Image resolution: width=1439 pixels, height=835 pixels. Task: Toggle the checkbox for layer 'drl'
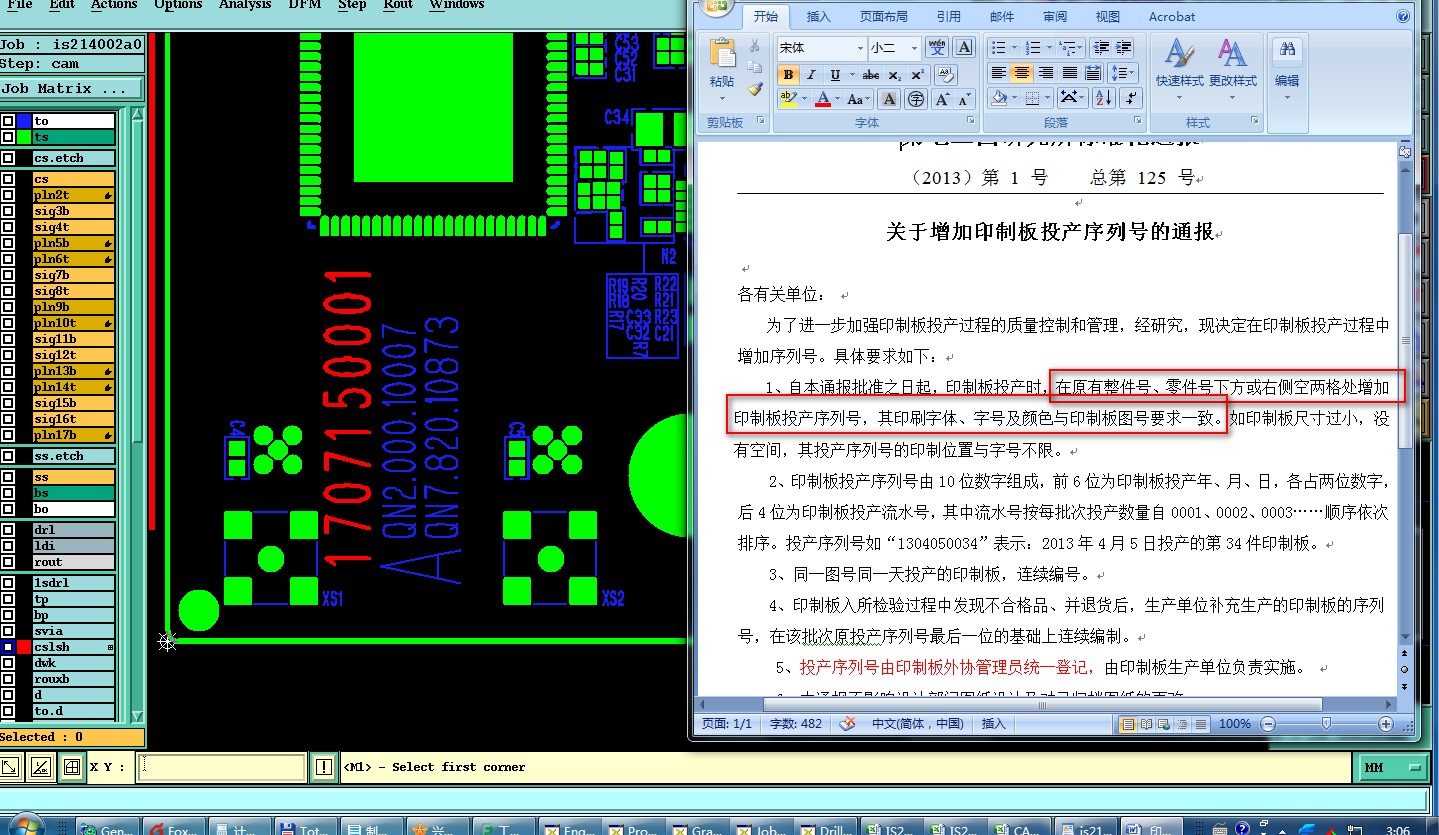(x=8, y=530)
